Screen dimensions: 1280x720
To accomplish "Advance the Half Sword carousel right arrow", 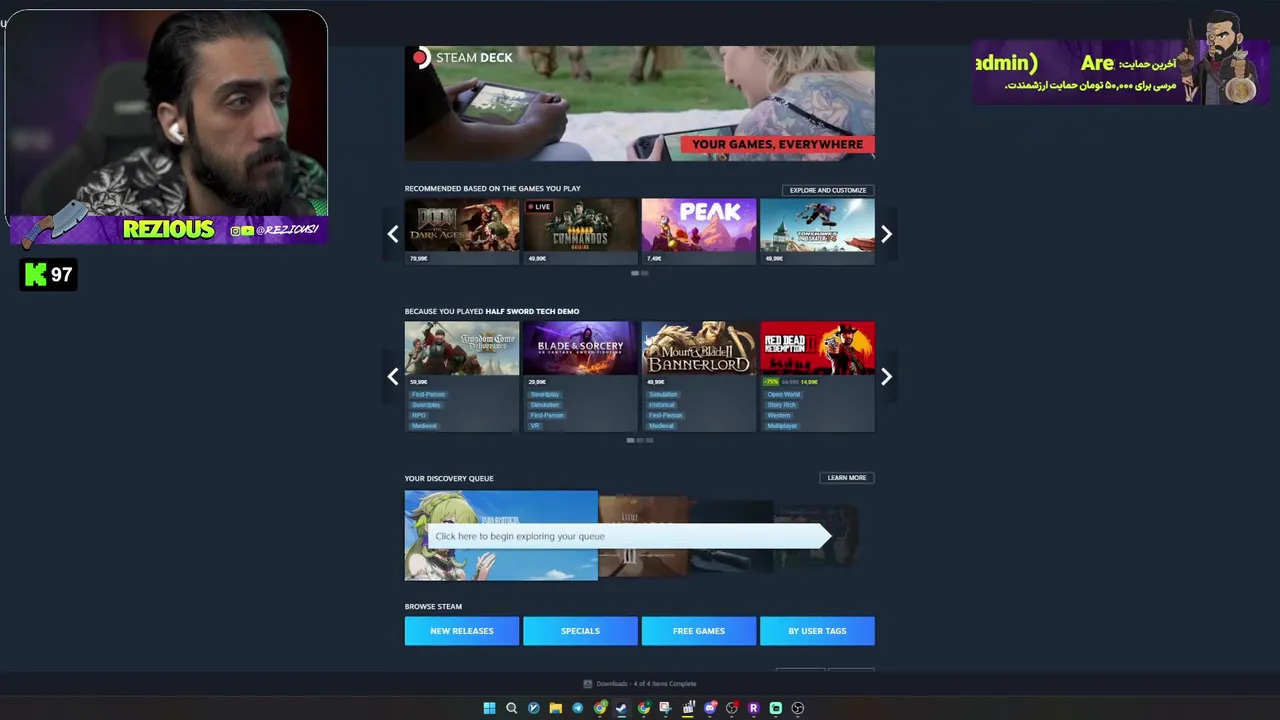I will pos(886,377).
